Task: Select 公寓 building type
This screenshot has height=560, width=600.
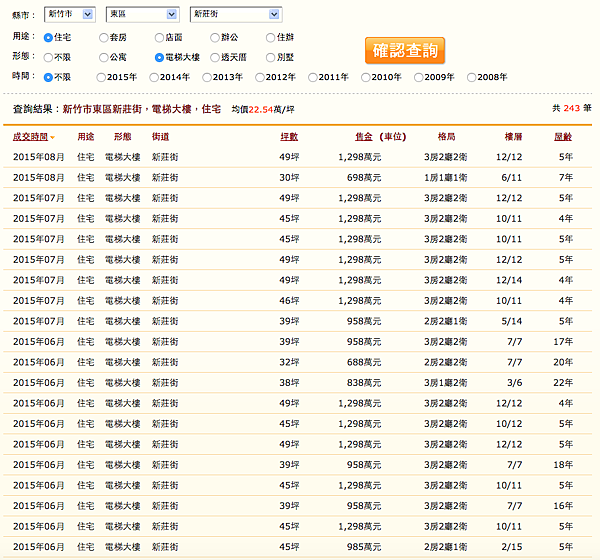Action: tap(102, 57)
